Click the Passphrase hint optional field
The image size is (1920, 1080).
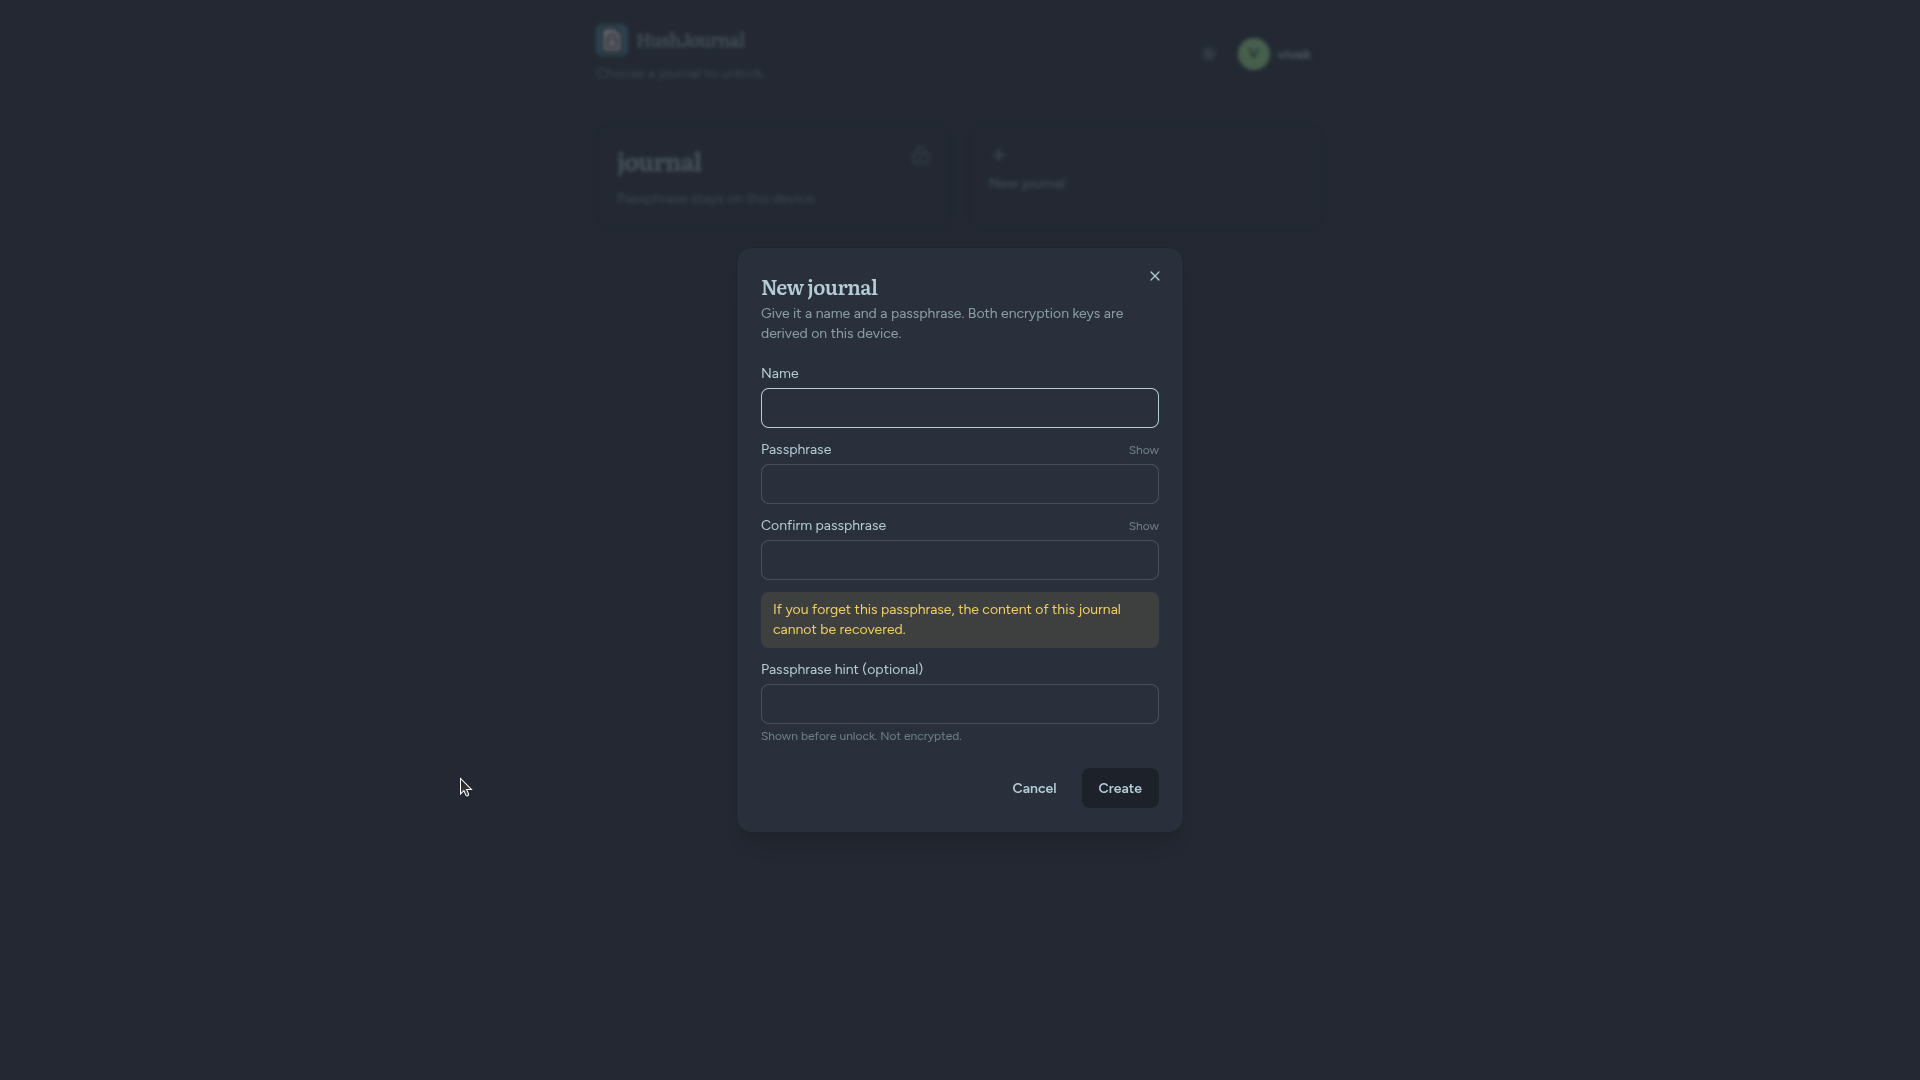point(960,704)
